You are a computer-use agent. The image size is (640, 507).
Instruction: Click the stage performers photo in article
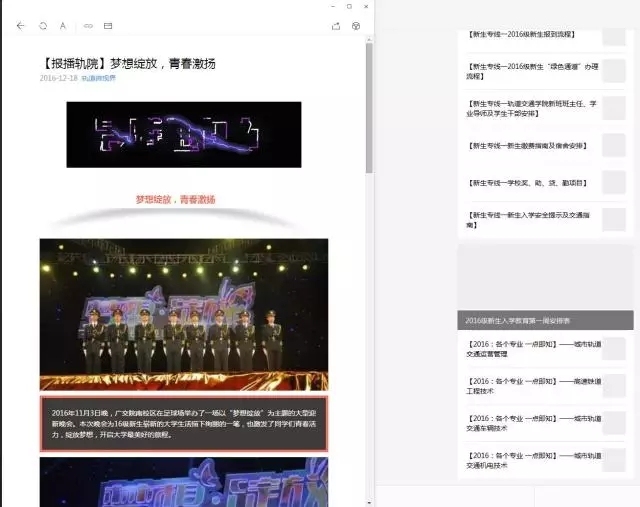point(184,314)
